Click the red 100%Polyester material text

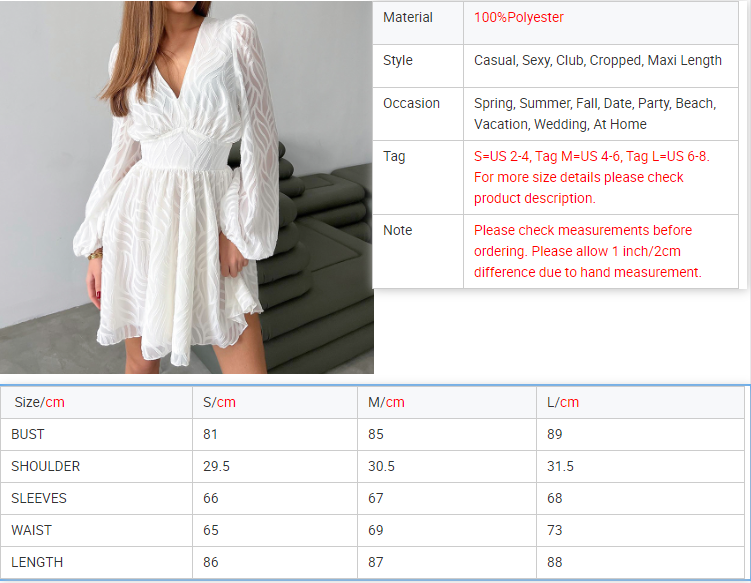click(519, 18)
